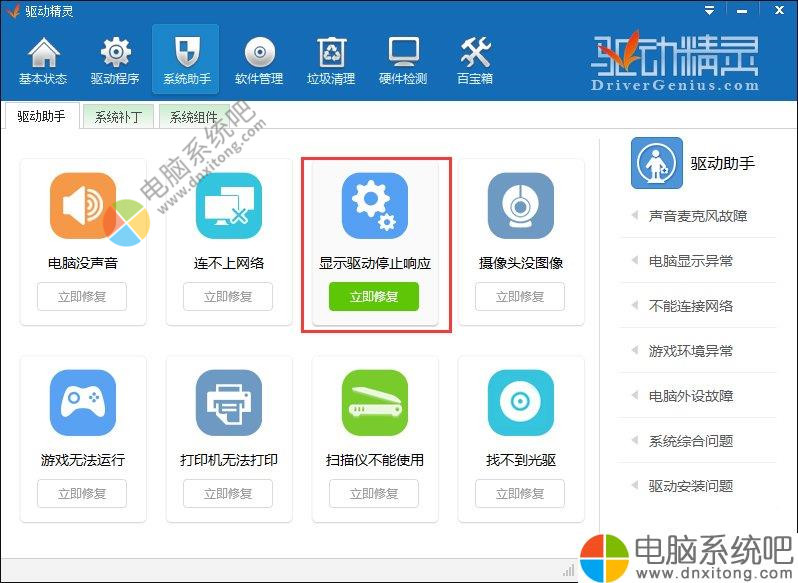Open the 驱动程序 gear icon
The width and height of the screenshot is (798, 583).
[116, 53]
